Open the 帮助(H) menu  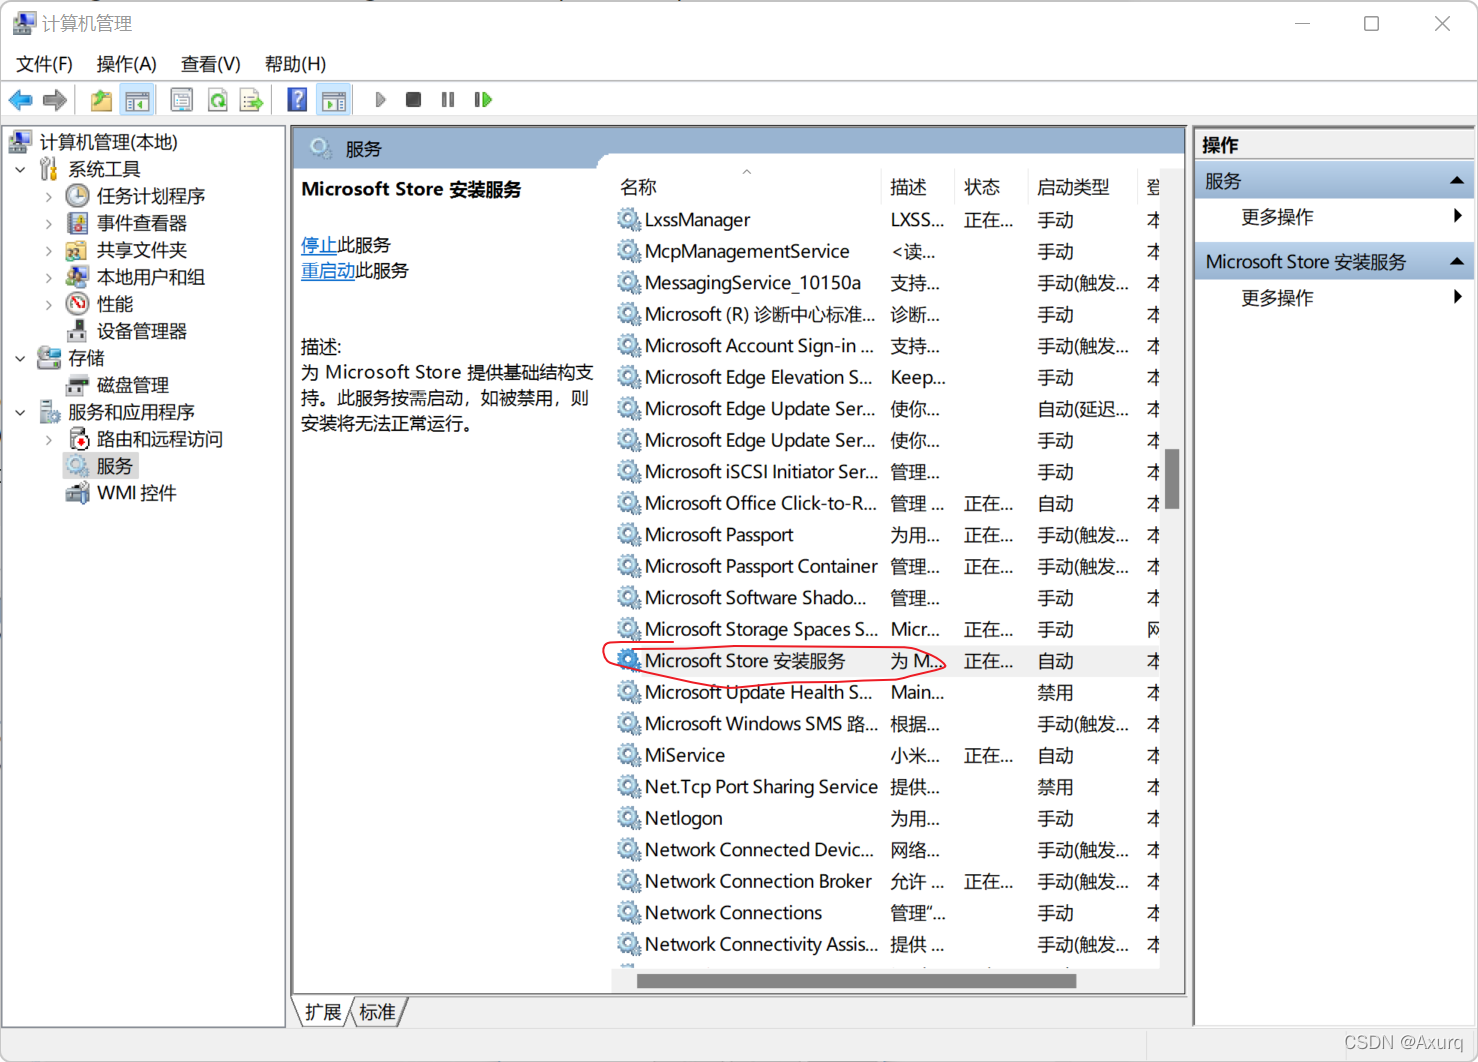(295, 64)
